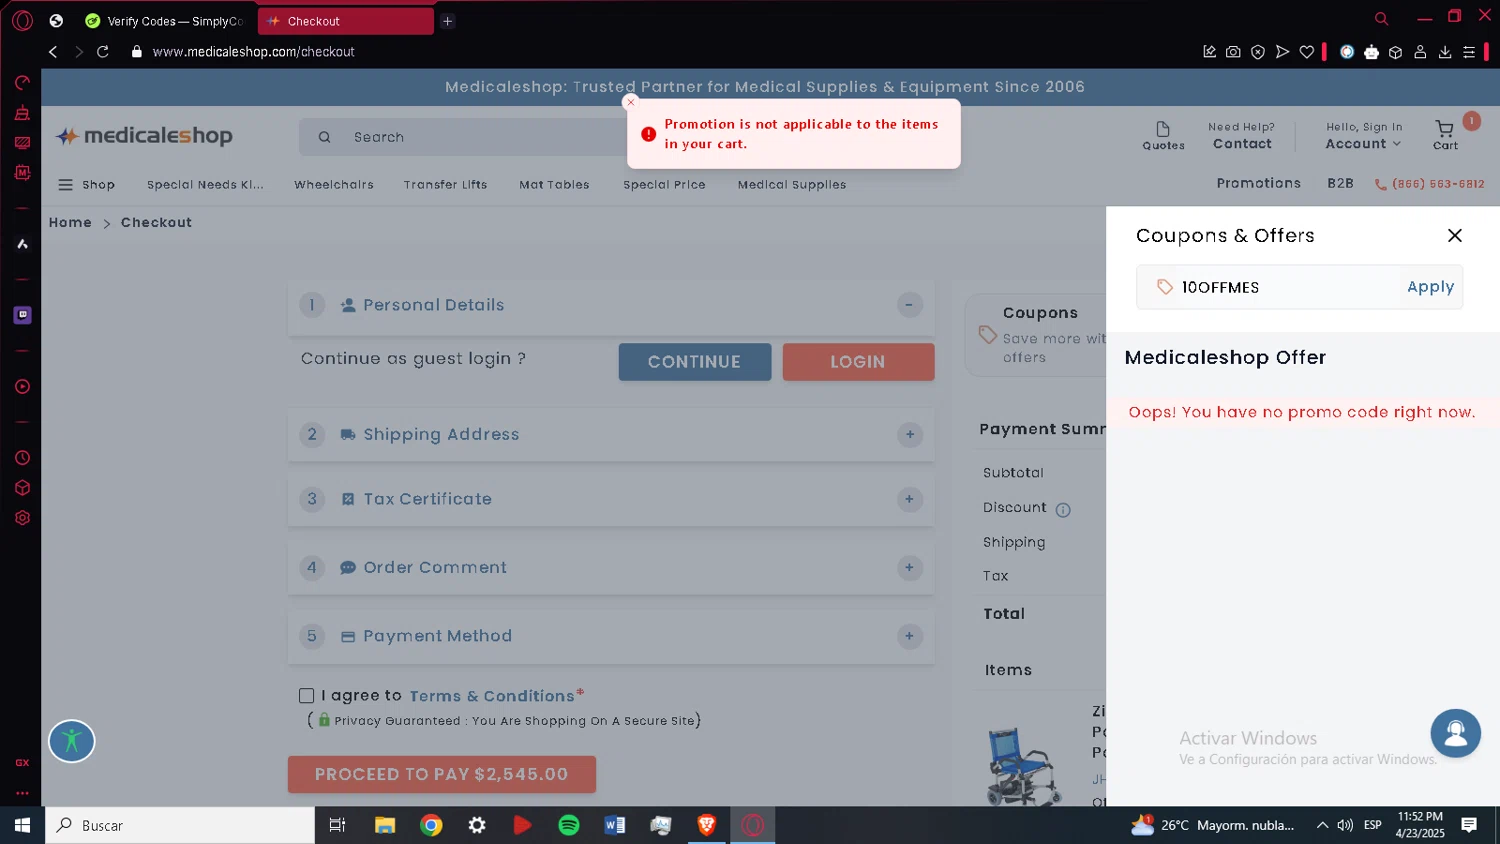Open Transfer Lifts menu category

tap(445, 185)
